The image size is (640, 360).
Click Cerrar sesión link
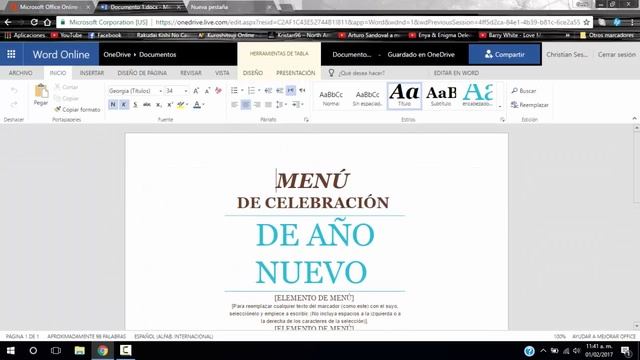click(617, 54)
